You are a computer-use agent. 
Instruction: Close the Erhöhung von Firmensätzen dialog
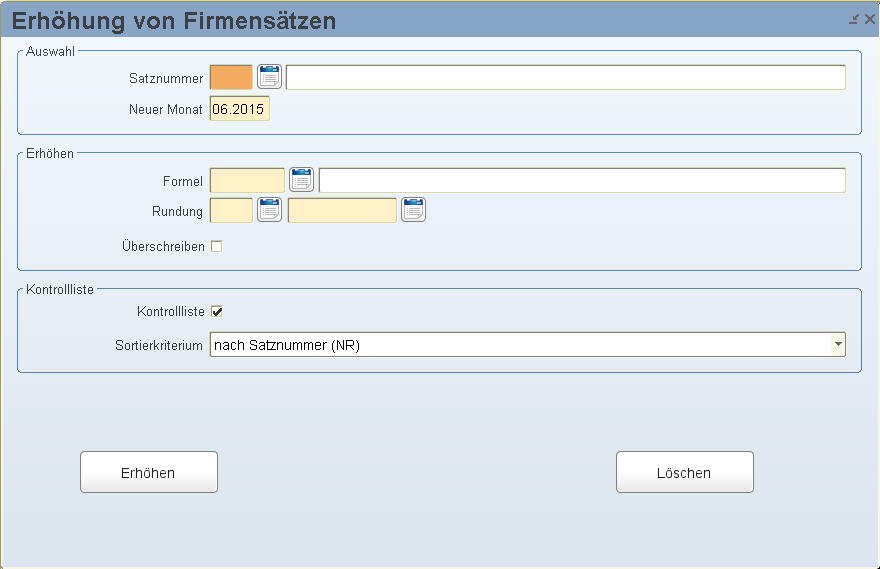click(870, 20)
